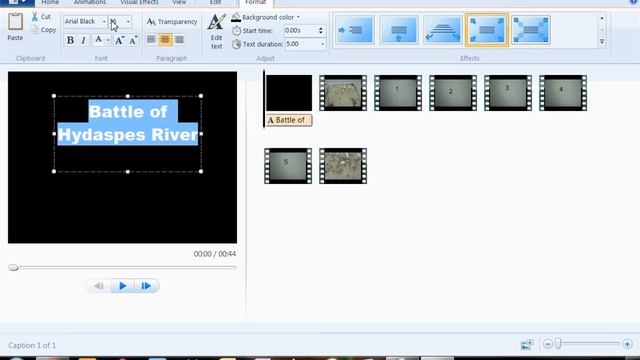Change thumbnail size from the status bar icon

pyautogui.click(x=527, y=344)
